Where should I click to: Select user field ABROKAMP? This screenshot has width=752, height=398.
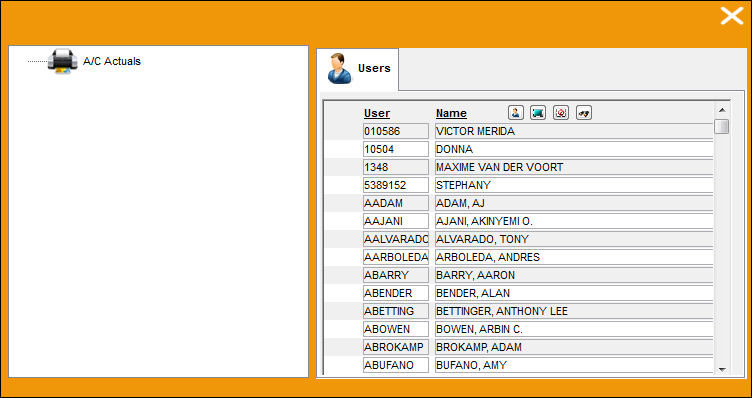pos(396,347)
